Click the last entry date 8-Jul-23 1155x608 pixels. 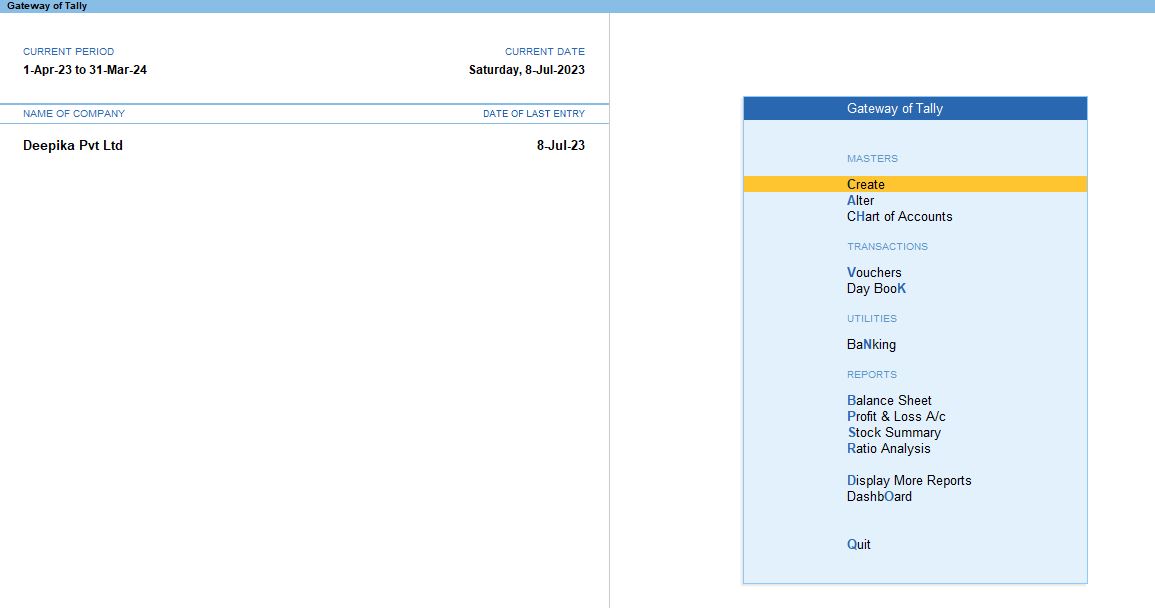[560, 145]
